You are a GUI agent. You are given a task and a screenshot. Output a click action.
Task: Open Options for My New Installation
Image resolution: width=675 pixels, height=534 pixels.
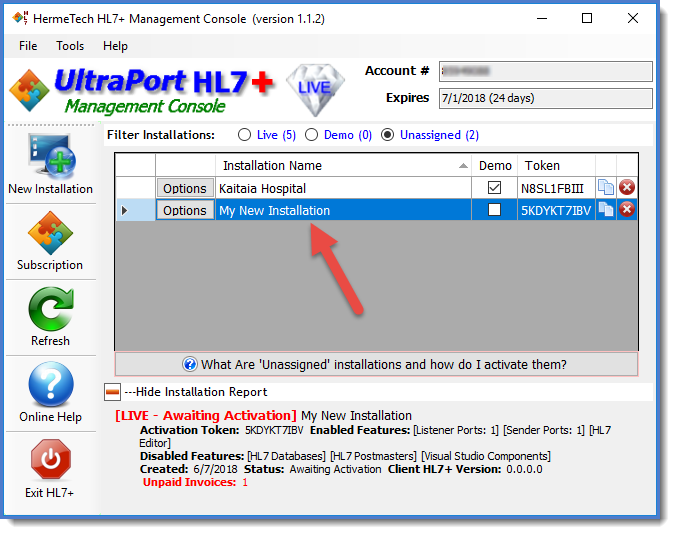185,210
